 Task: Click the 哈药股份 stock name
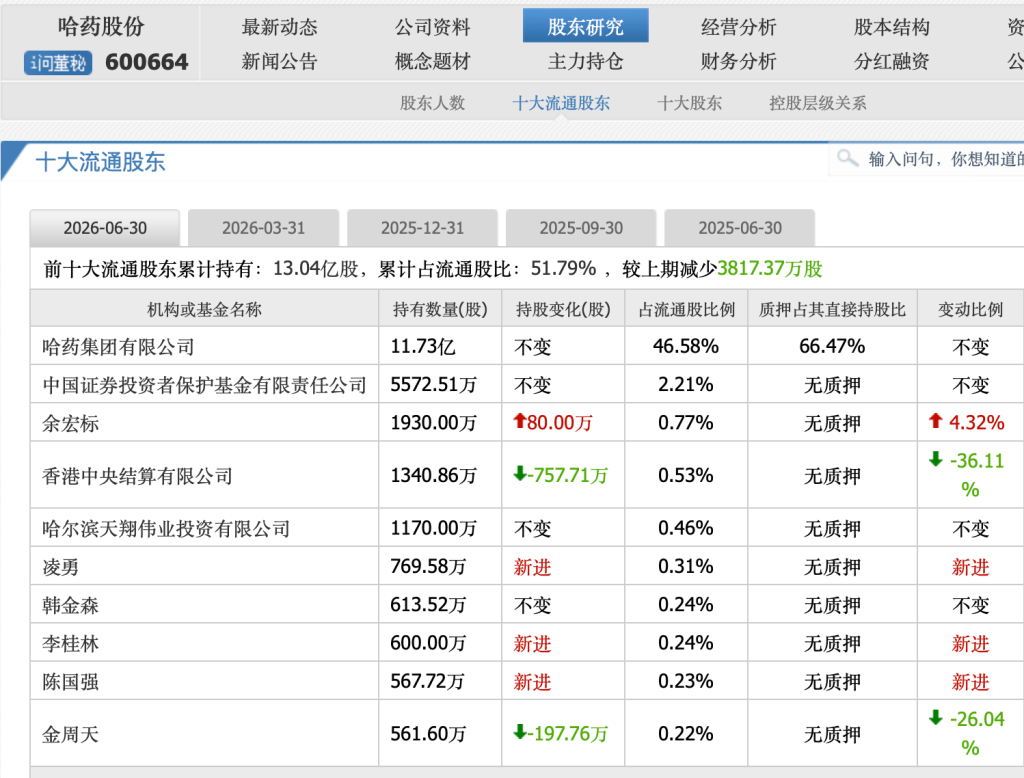(x=101, y=26)
